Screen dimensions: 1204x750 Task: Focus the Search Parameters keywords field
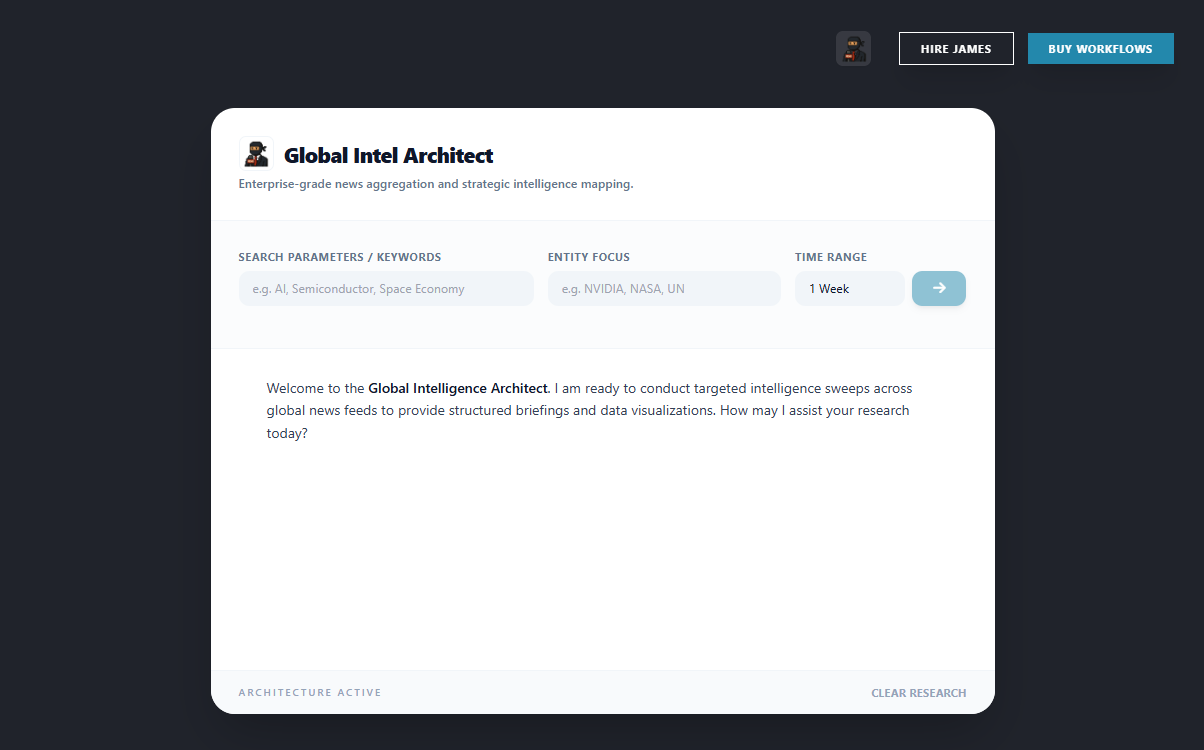pyautogui.click(x=386, y=288)
